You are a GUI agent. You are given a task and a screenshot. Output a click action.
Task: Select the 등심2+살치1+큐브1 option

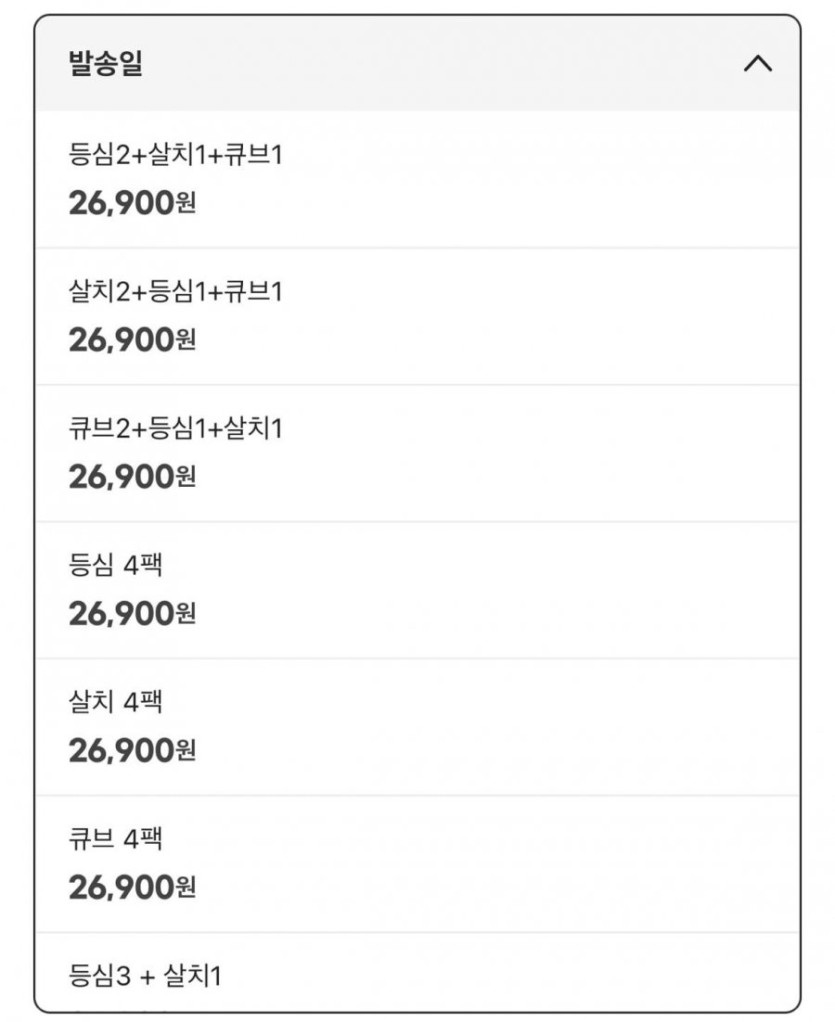(175, 155)
